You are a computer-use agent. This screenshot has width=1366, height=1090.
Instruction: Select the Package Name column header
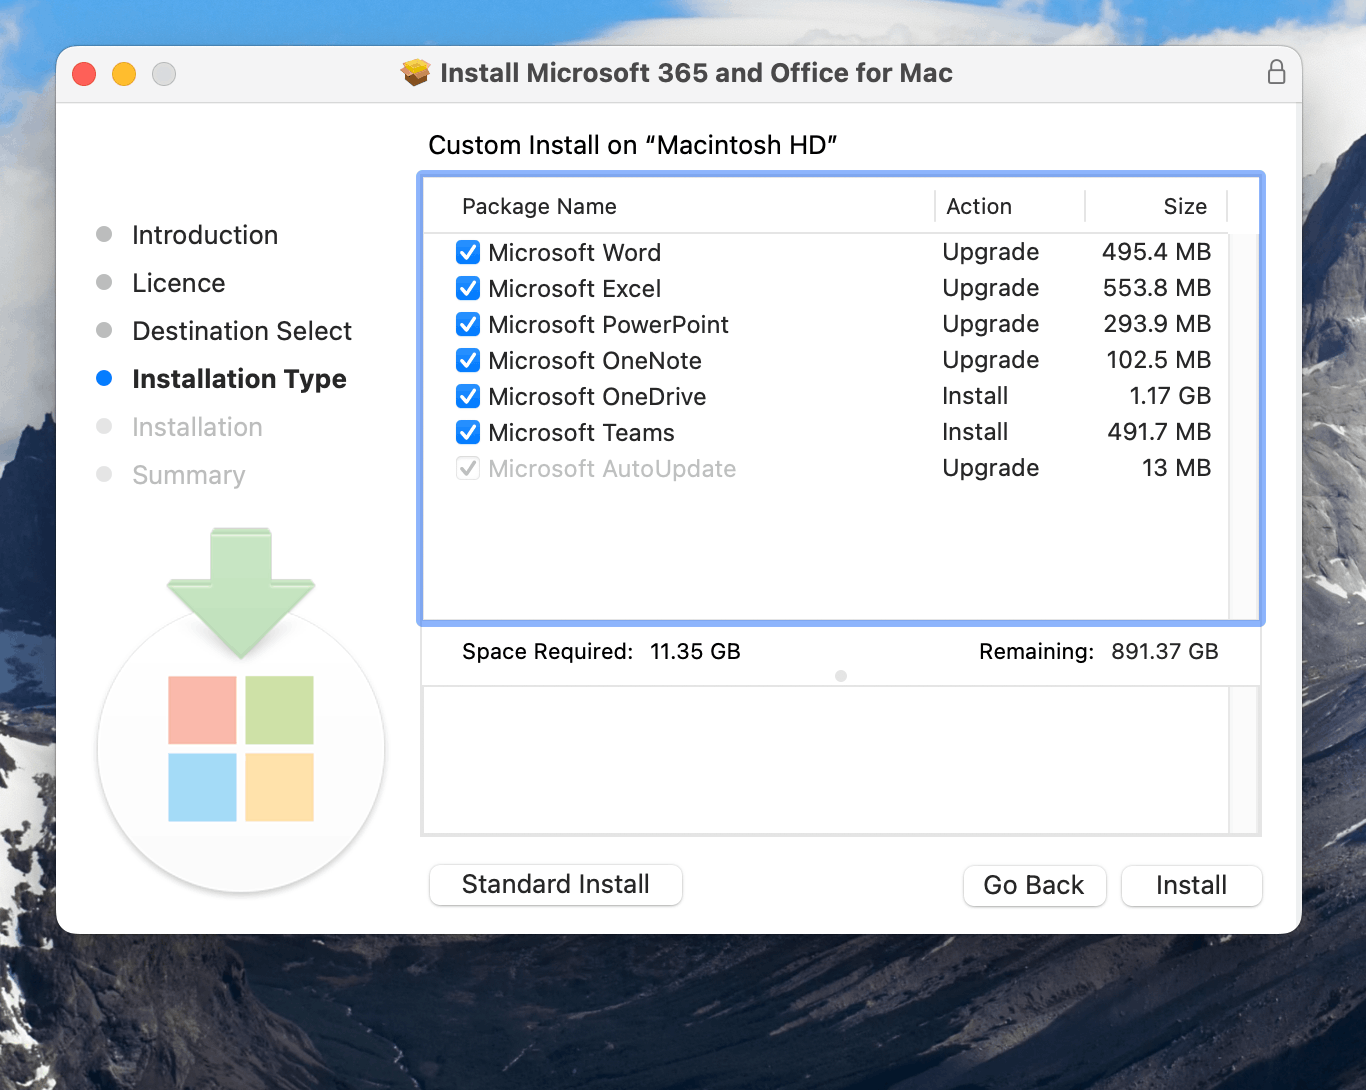click(539, 206)
